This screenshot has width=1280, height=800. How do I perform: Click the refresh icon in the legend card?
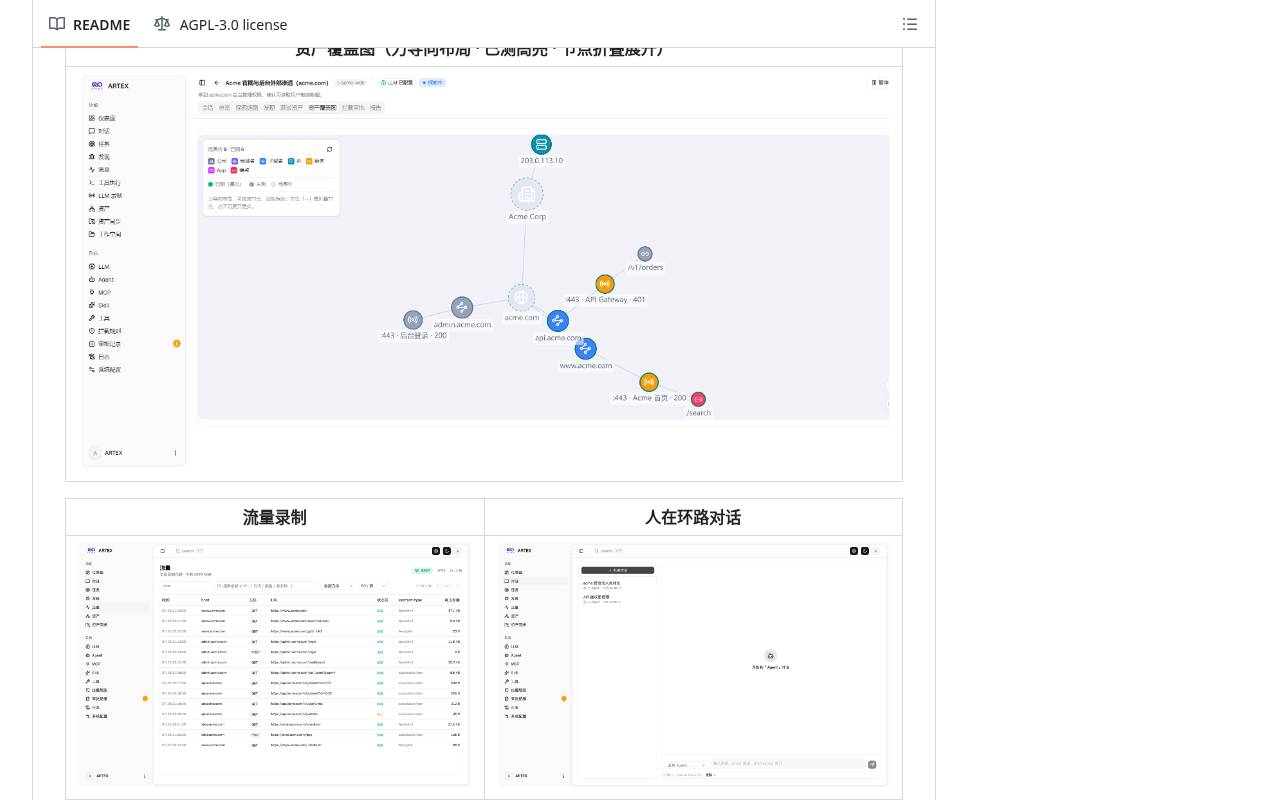click(x=330, y=149)
